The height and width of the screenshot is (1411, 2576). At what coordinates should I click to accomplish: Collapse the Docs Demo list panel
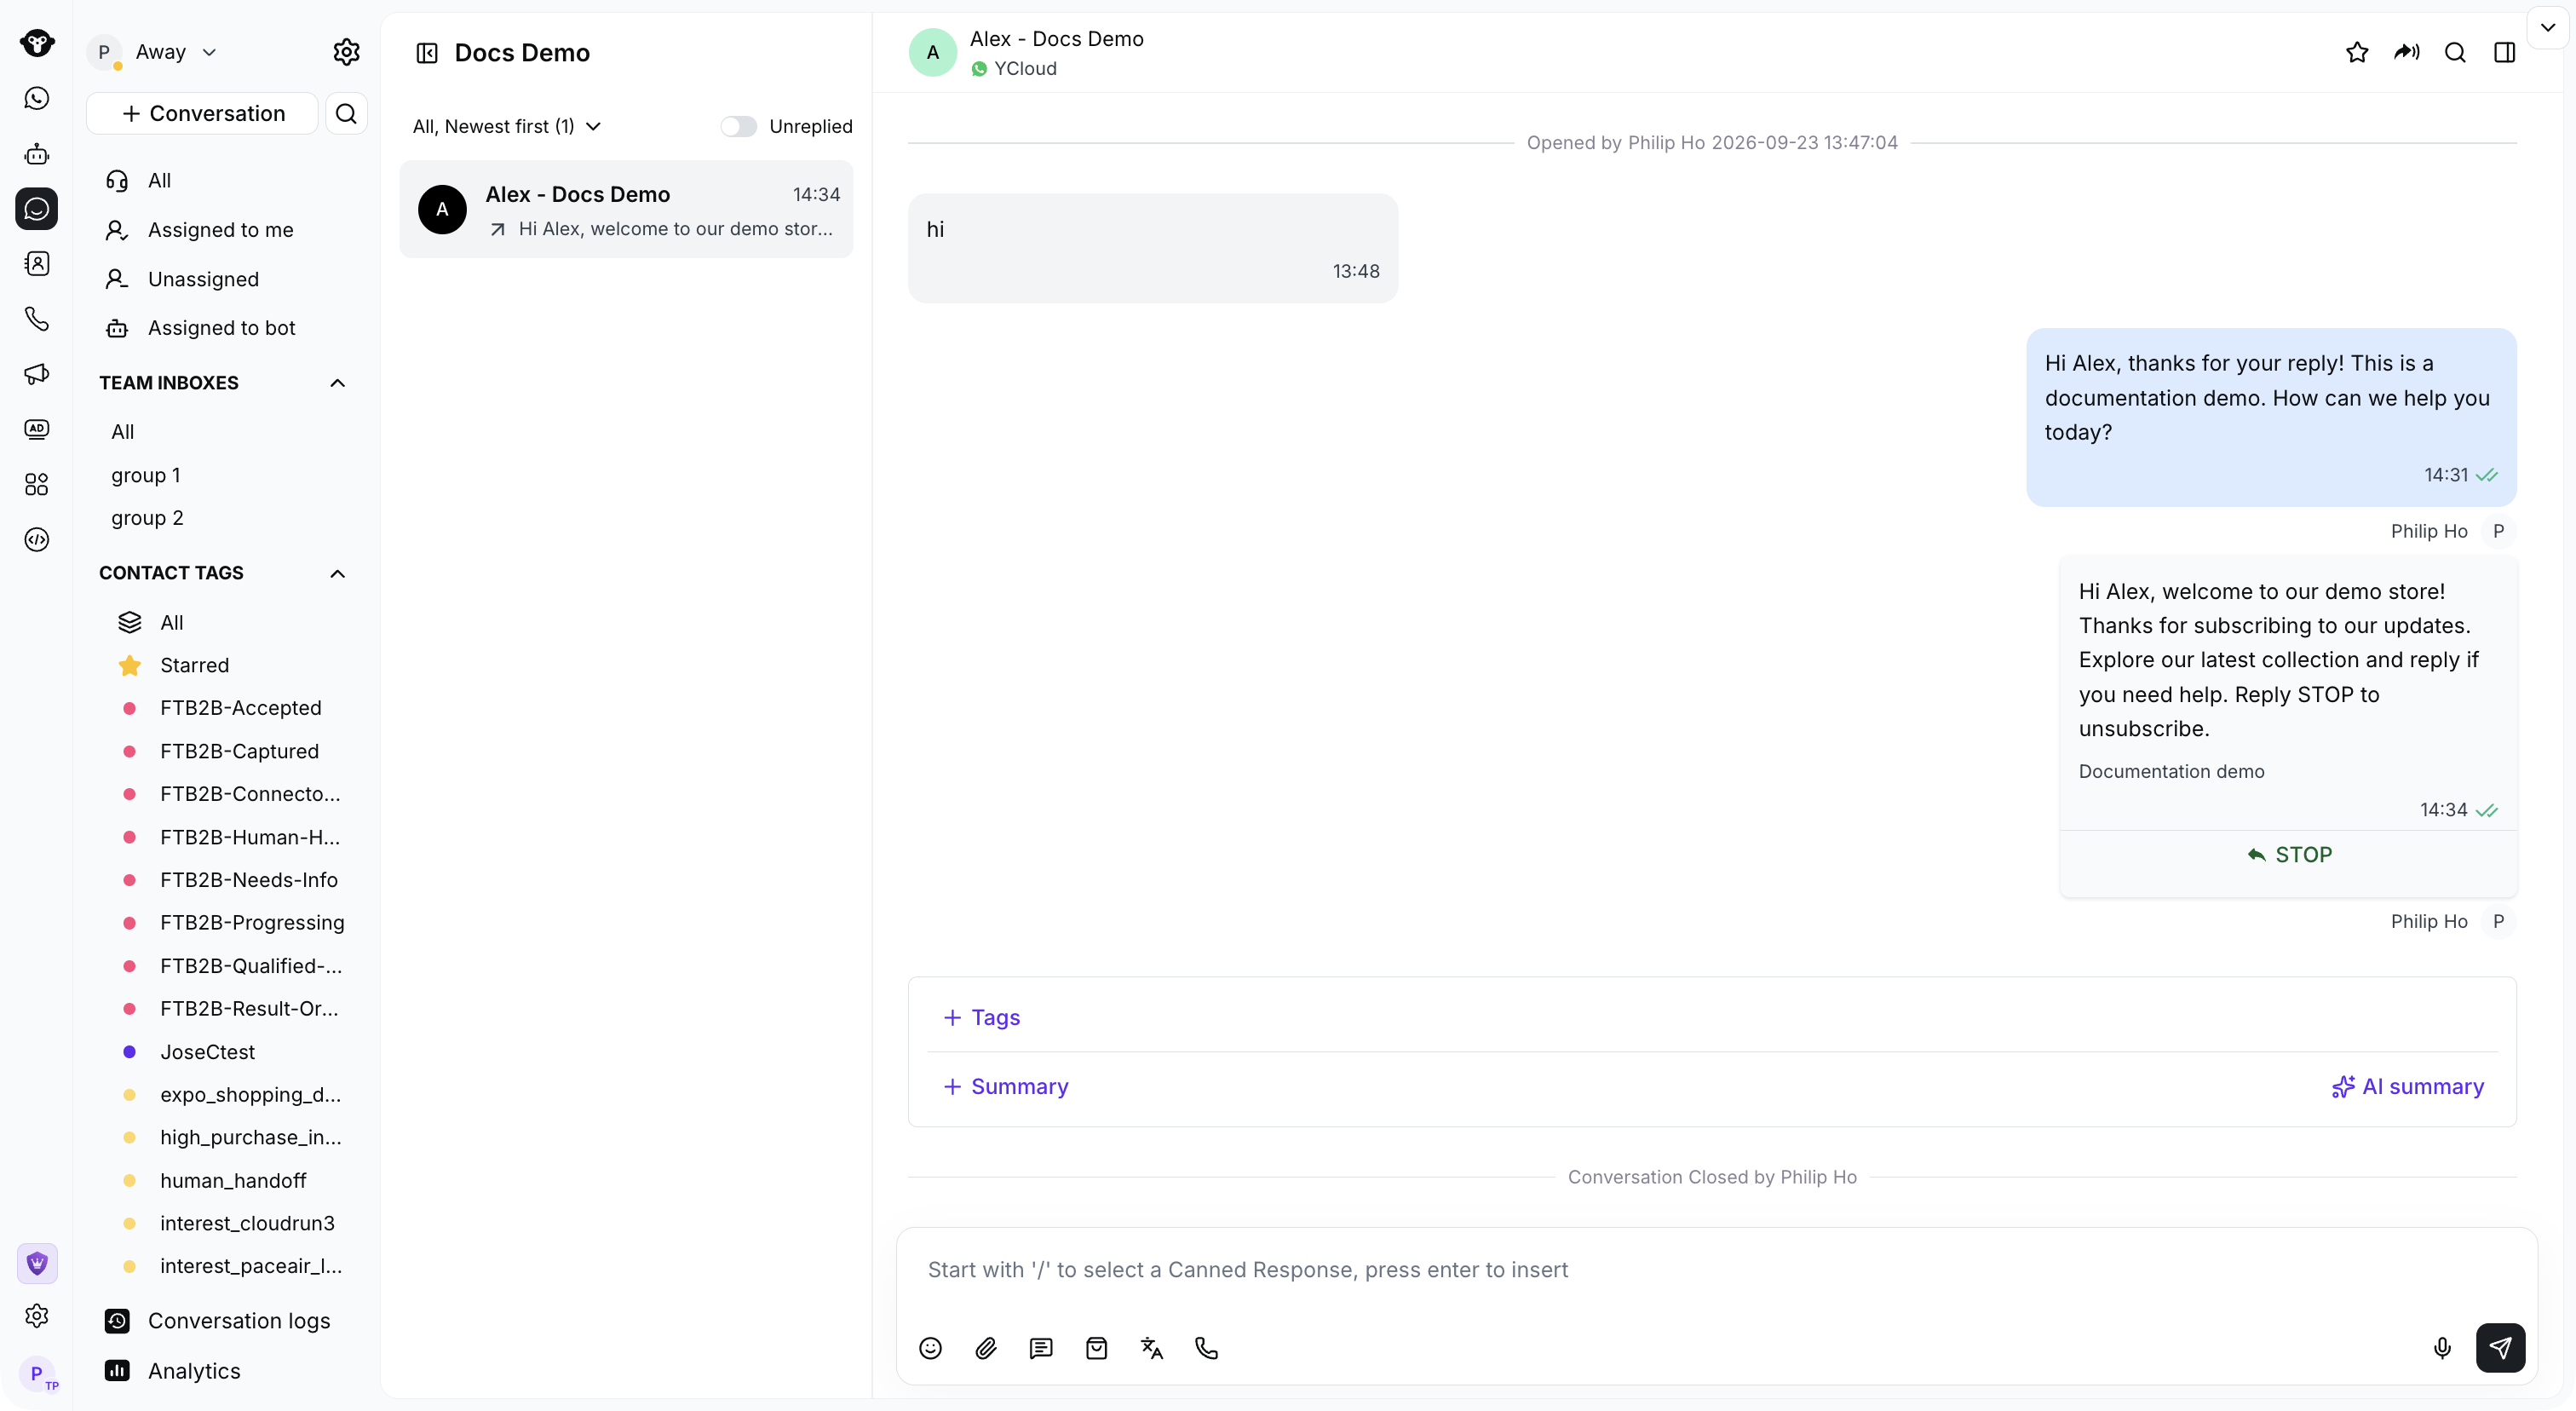click(x=427, y=53)
